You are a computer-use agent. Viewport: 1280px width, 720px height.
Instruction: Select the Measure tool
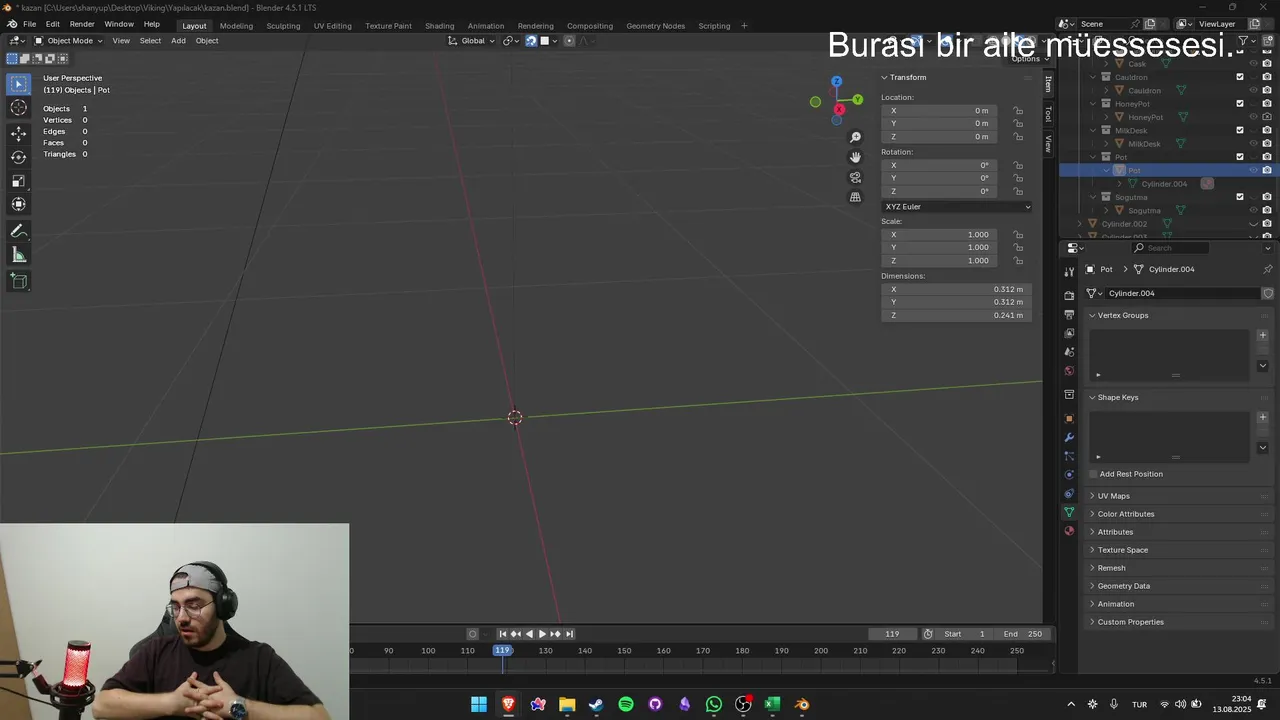(18, 255)
